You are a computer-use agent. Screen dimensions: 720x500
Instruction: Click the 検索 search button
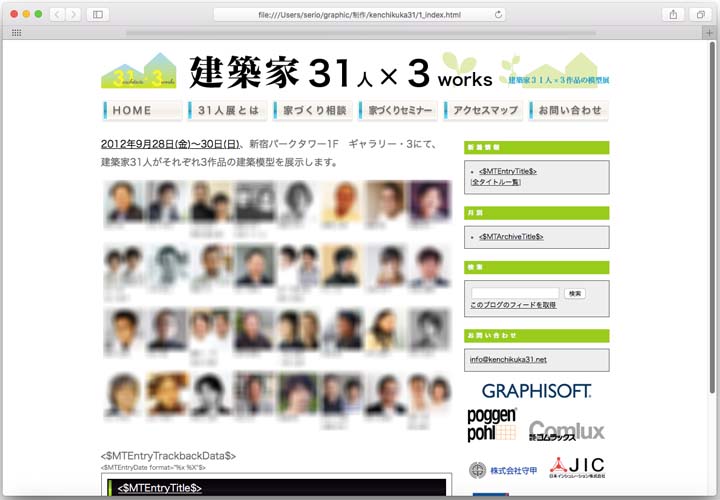(x=575, y=293)
